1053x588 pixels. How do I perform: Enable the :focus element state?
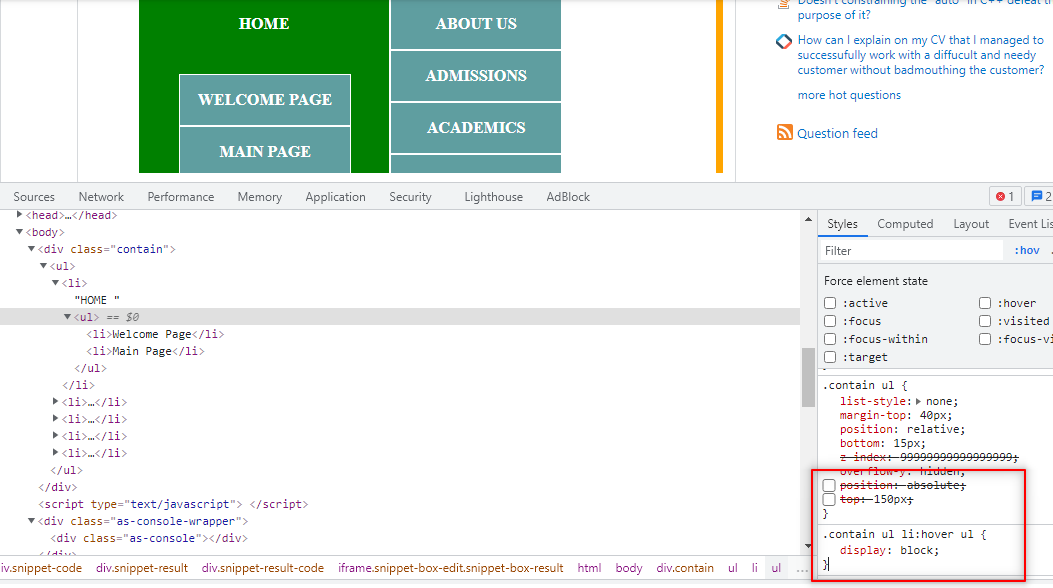(830, 322)
